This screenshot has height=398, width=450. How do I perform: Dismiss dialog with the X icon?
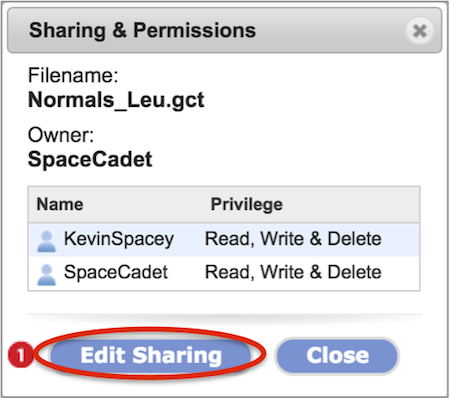tap(420, 31)
